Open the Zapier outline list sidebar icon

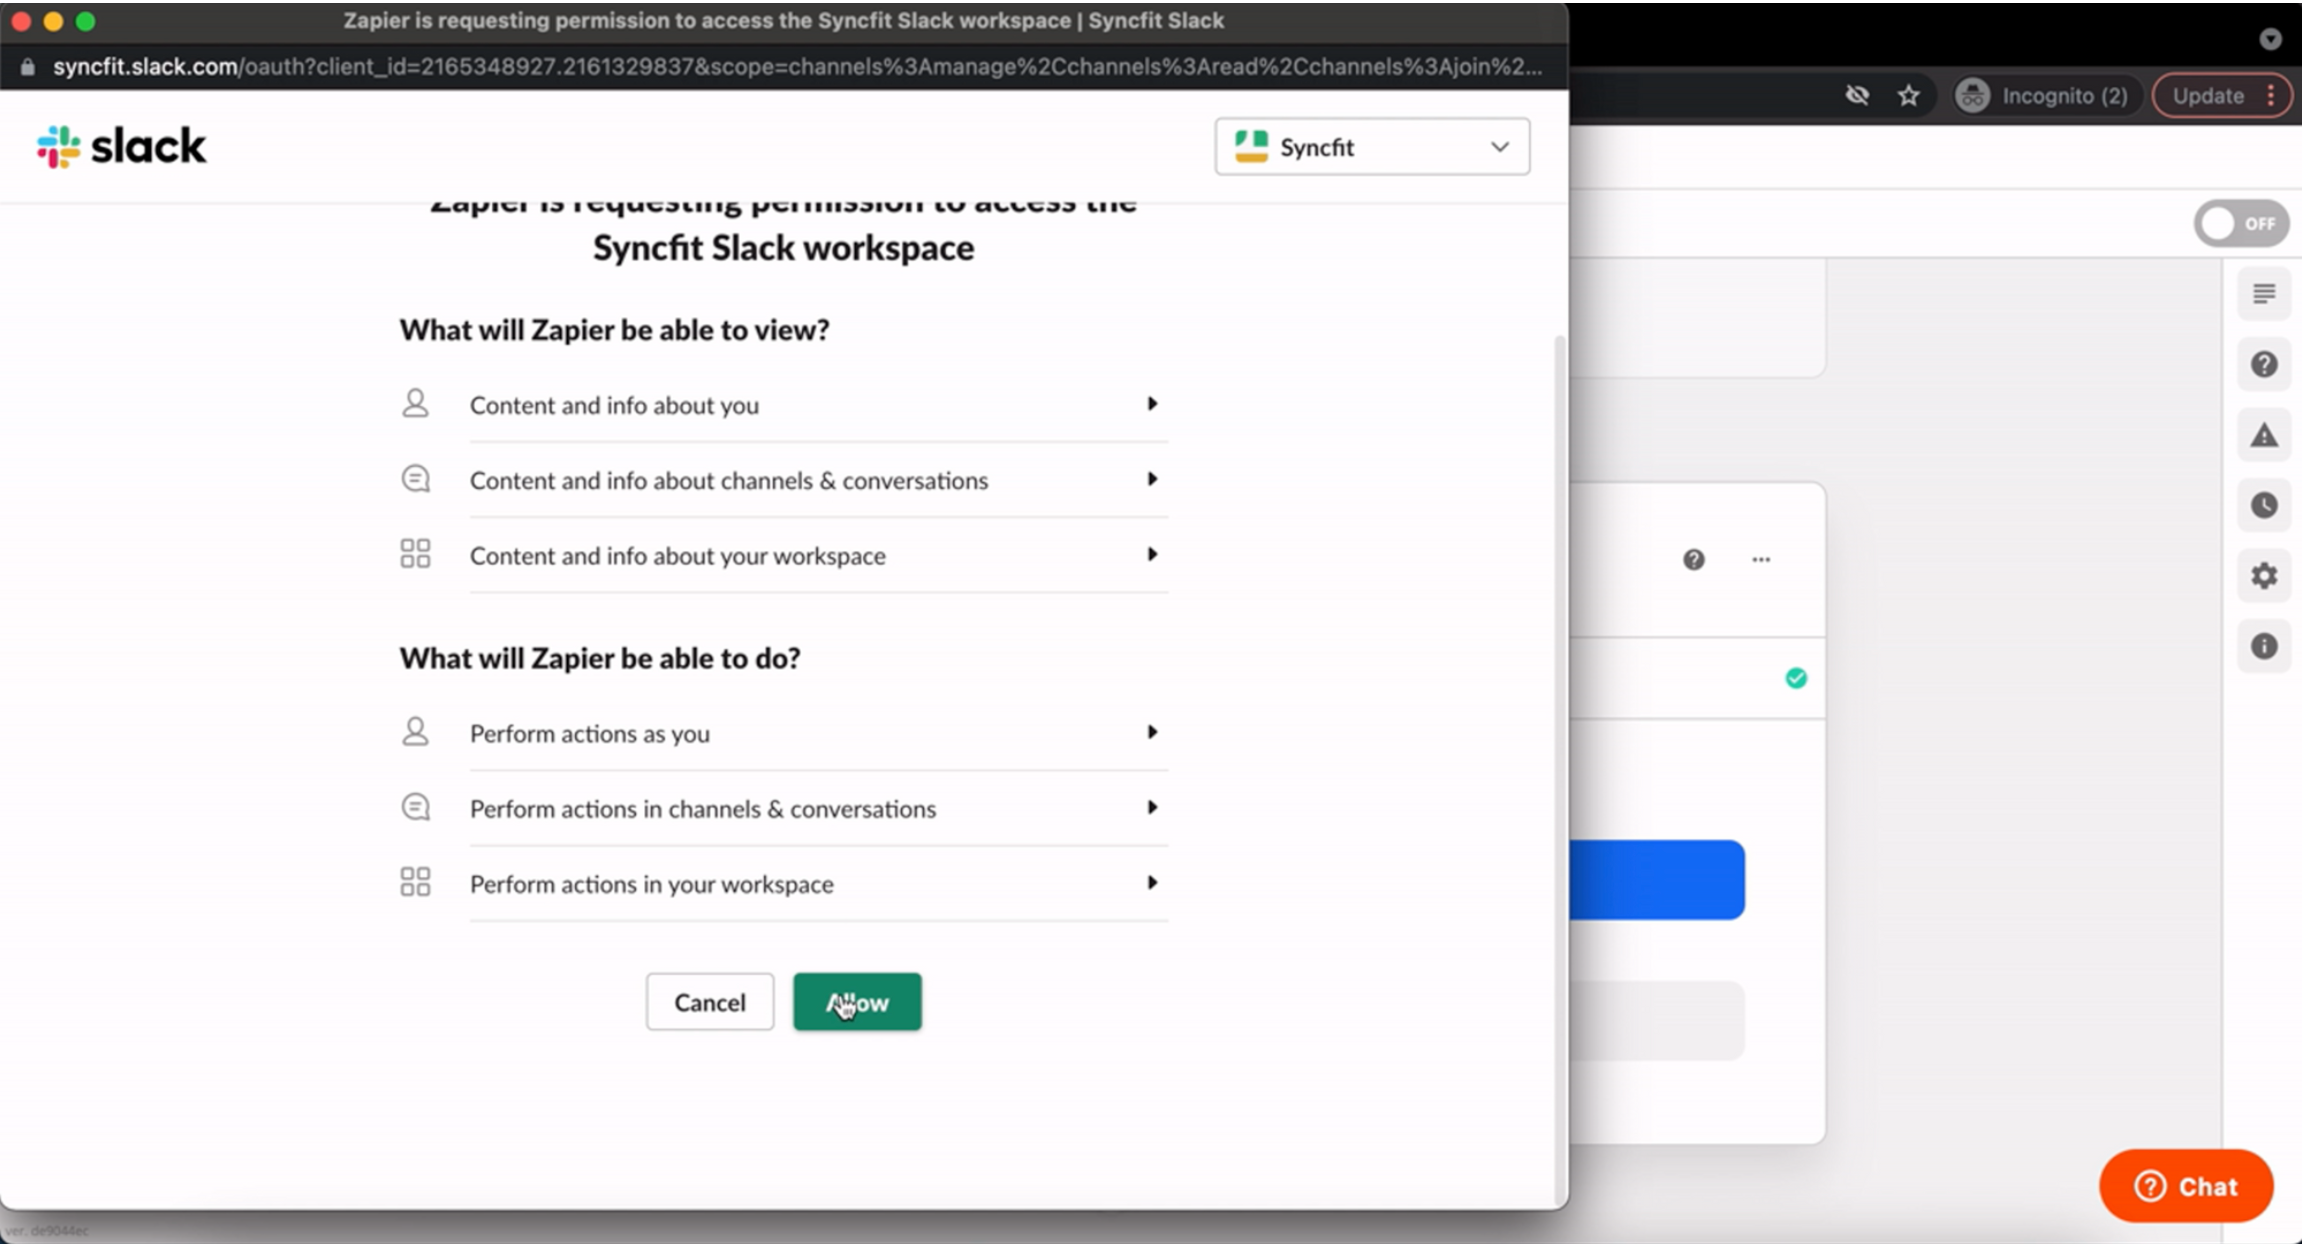(x=2264, y=293)
